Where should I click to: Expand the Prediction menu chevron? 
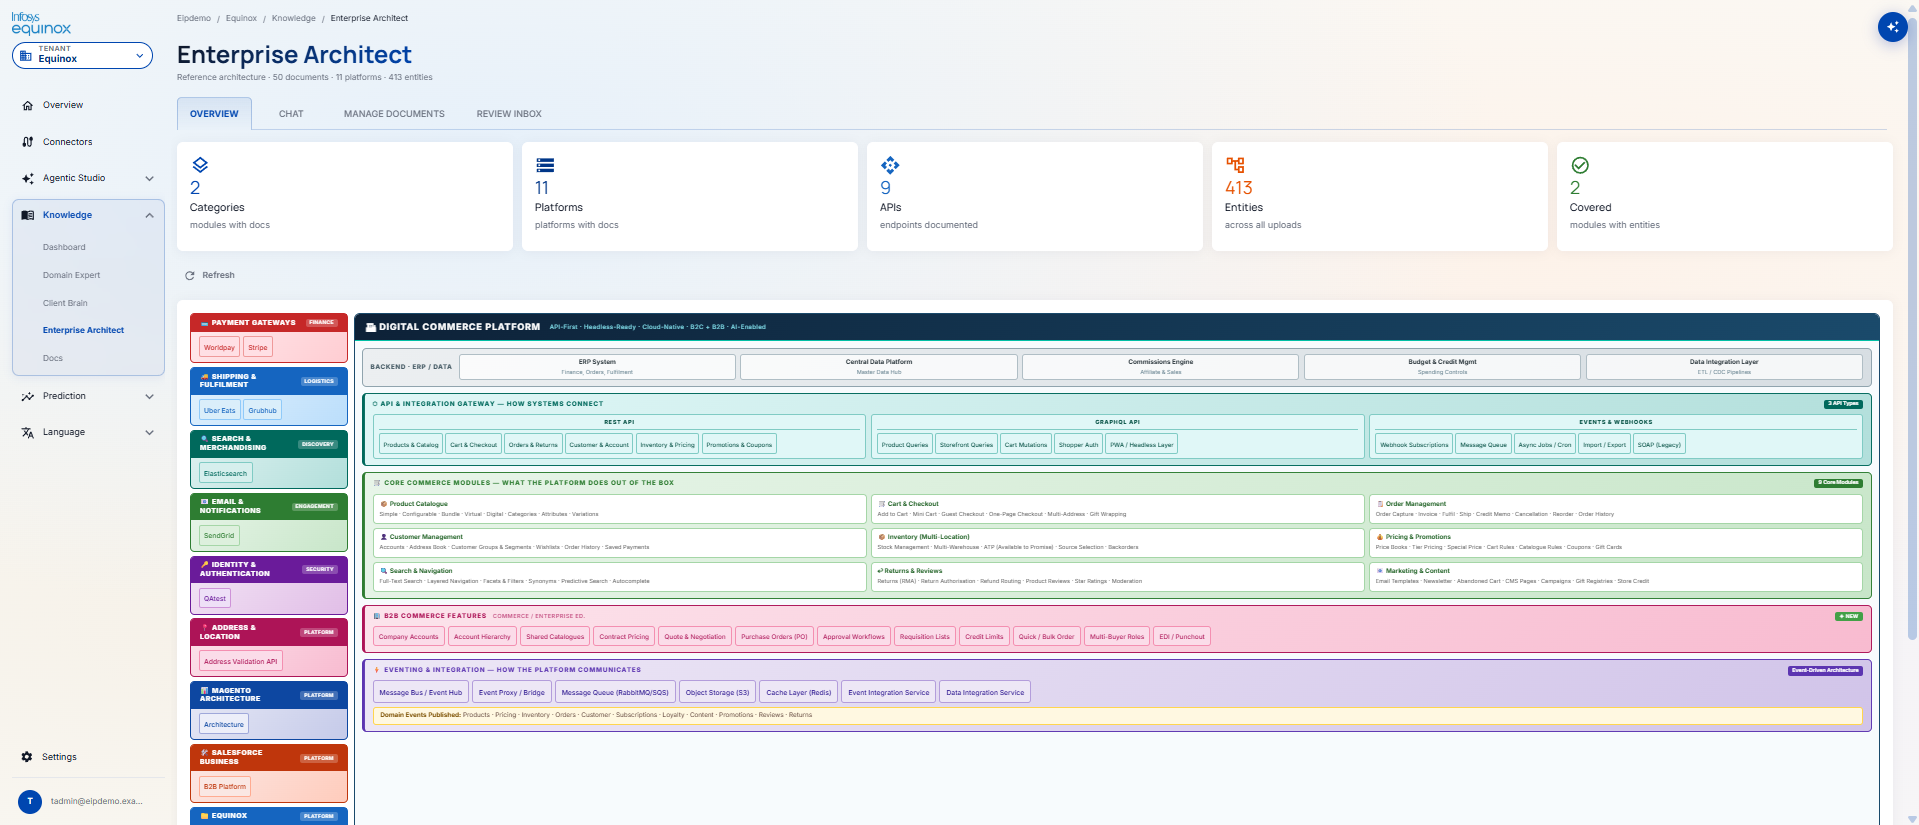pyautogui.click(x=150, y=396)
